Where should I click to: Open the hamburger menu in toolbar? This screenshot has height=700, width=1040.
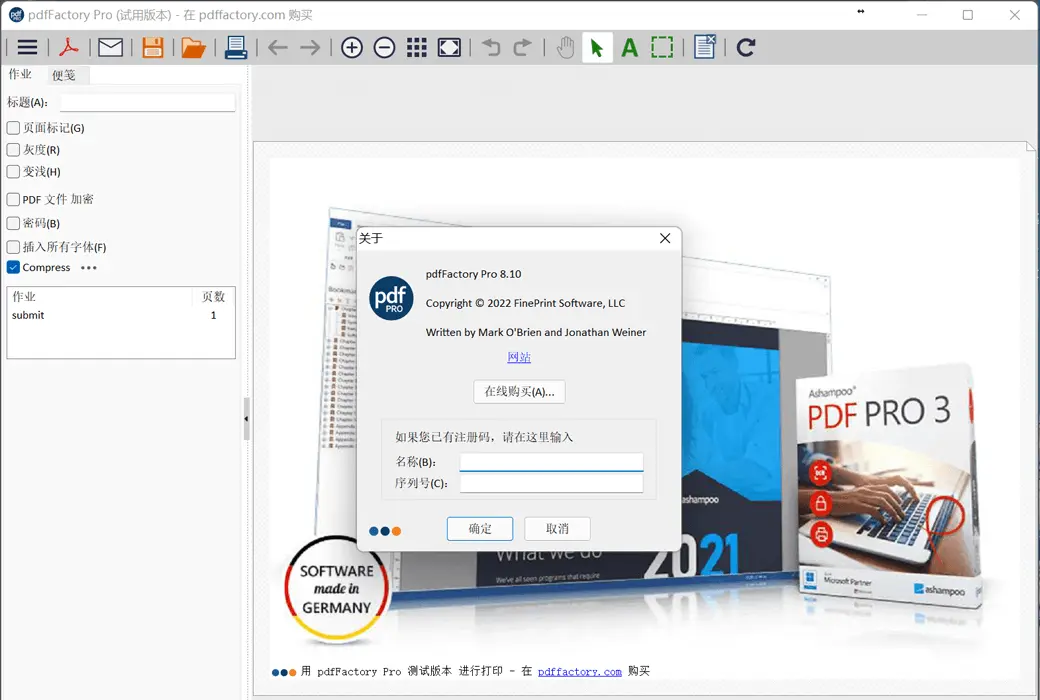pos(27,47)
